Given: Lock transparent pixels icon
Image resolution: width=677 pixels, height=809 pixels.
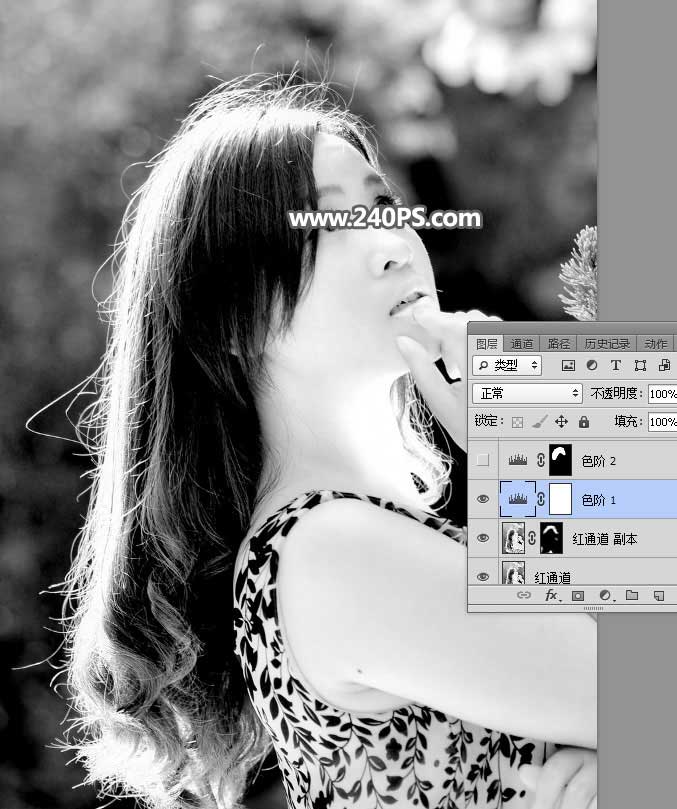Looking at the screenshot, I should [517, 422].
